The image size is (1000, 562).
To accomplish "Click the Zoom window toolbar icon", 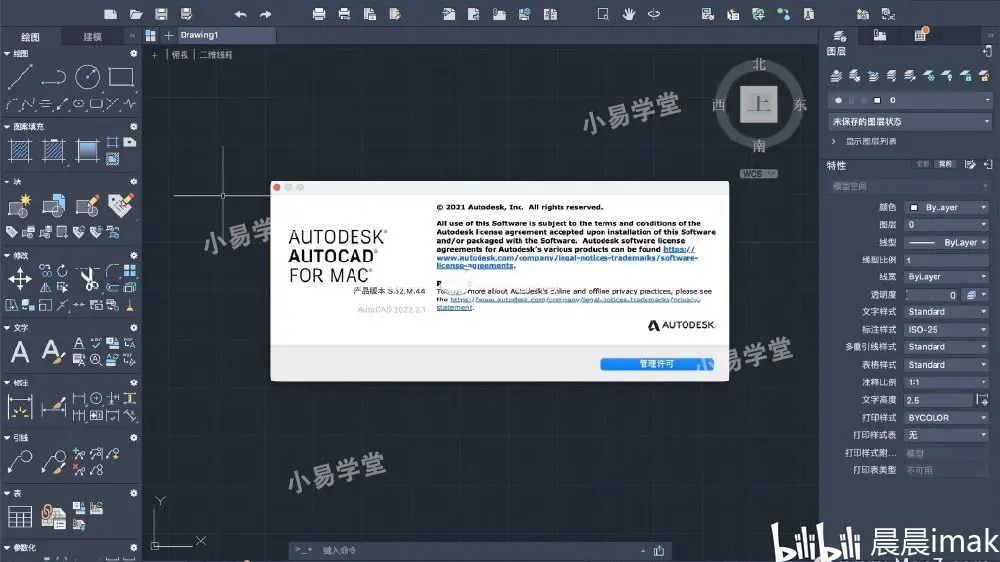I will click(603, 14).
